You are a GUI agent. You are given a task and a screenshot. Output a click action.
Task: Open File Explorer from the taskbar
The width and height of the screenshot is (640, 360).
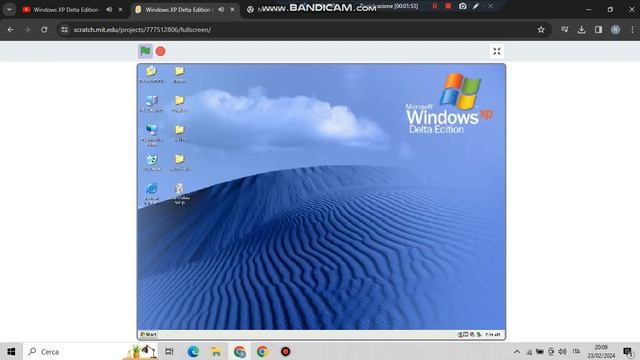tap(216, 351)
